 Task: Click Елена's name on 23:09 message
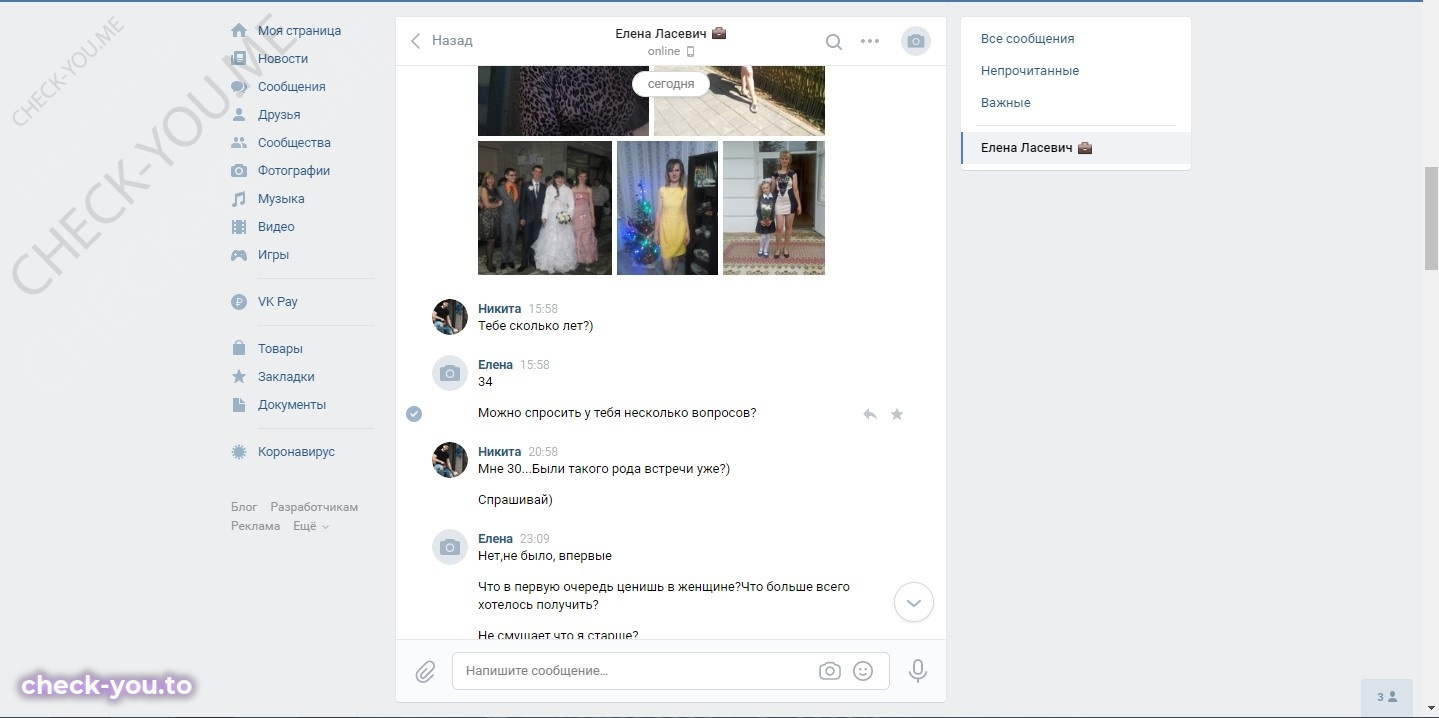point(495,539)
